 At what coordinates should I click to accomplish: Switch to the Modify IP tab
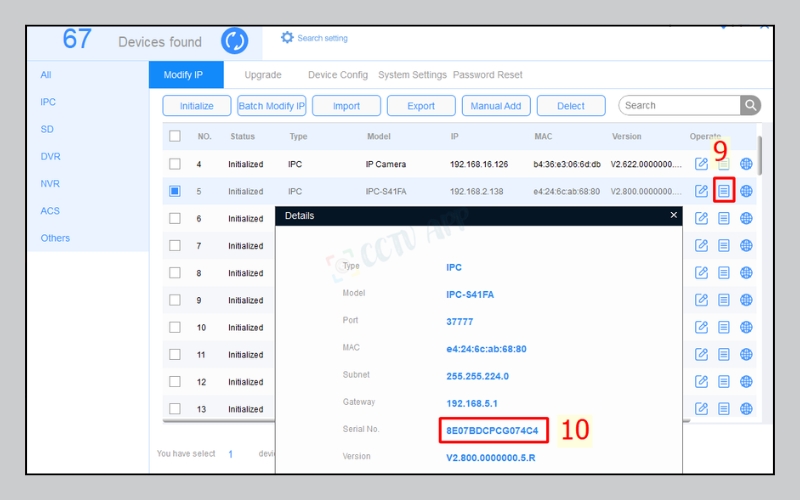point(186,75)
